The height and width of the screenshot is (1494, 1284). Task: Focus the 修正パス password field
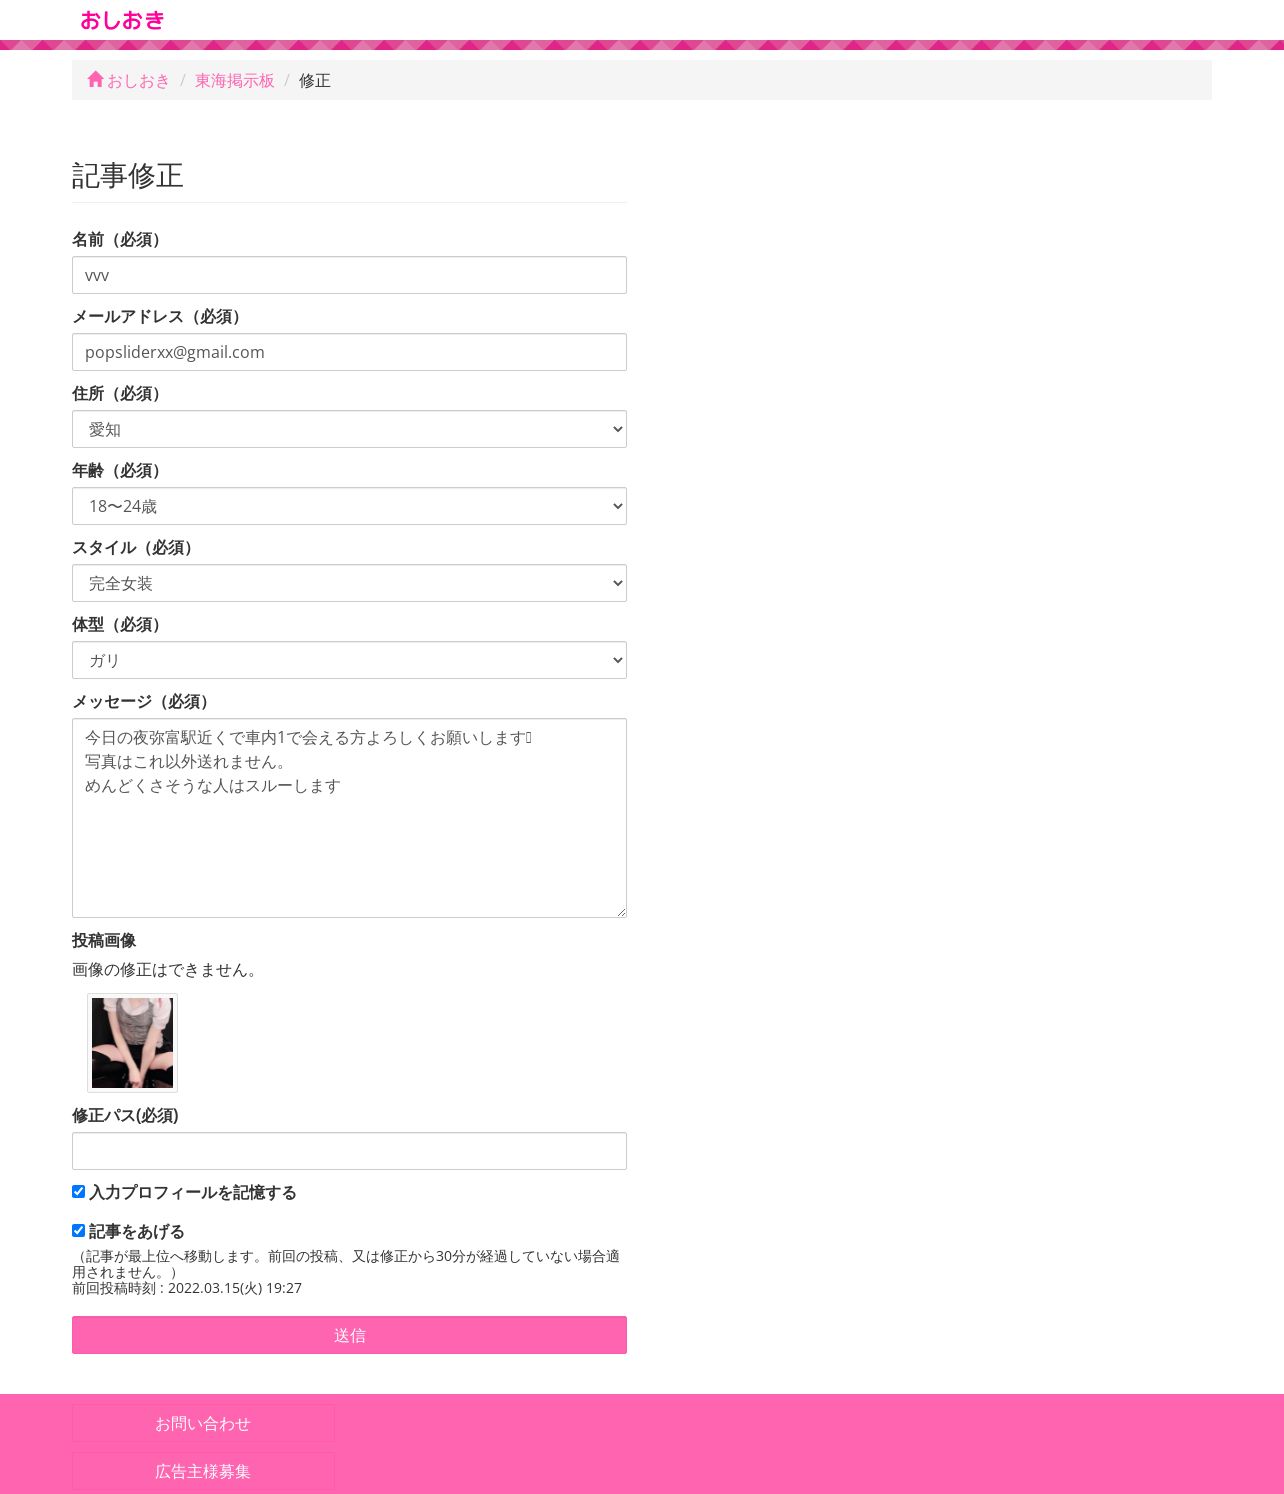click(x=349, y=1151)
